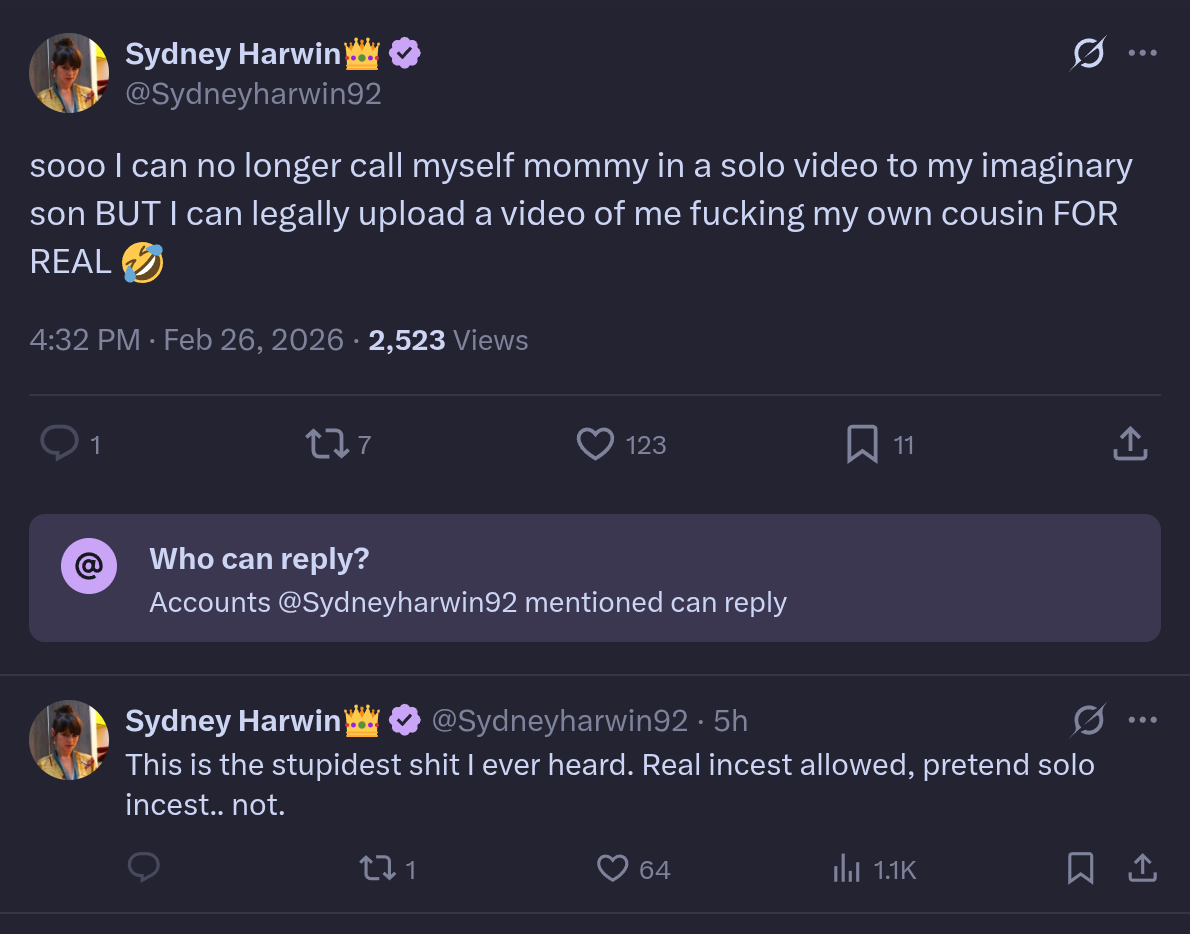Image resolution: width=1190 pixels, height=934 pixels.
Task: Click the Grok icon on the reply
Action: click(x=1087, y=720)
